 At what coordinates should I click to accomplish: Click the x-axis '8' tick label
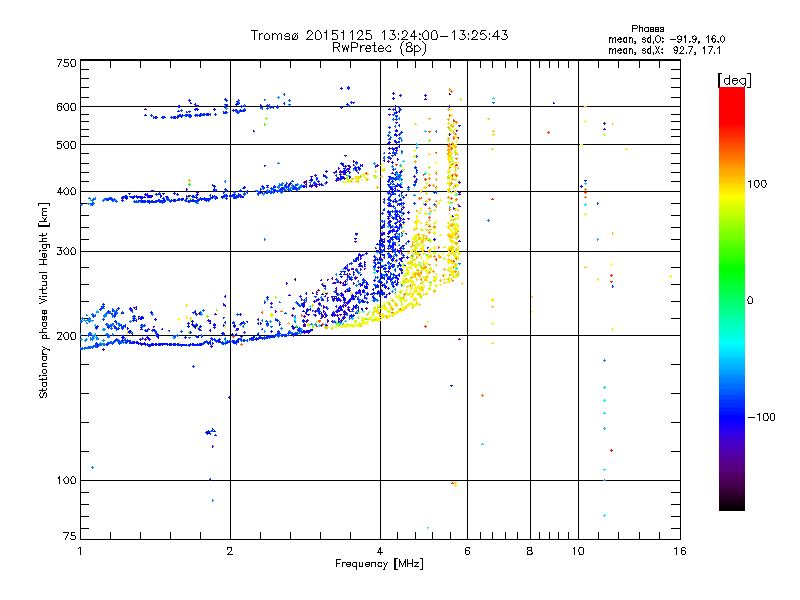530,551
